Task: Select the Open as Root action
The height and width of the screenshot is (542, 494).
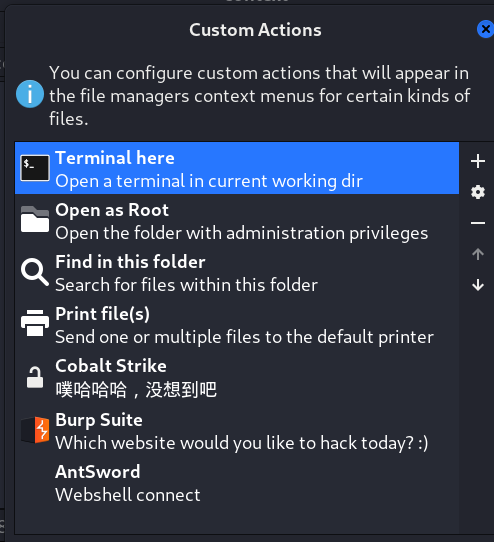Action: pos(237,220)
